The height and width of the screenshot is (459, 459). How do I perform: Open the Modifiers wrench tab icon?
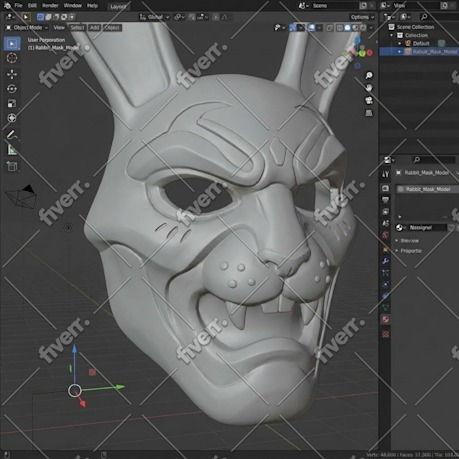(386, 261)
